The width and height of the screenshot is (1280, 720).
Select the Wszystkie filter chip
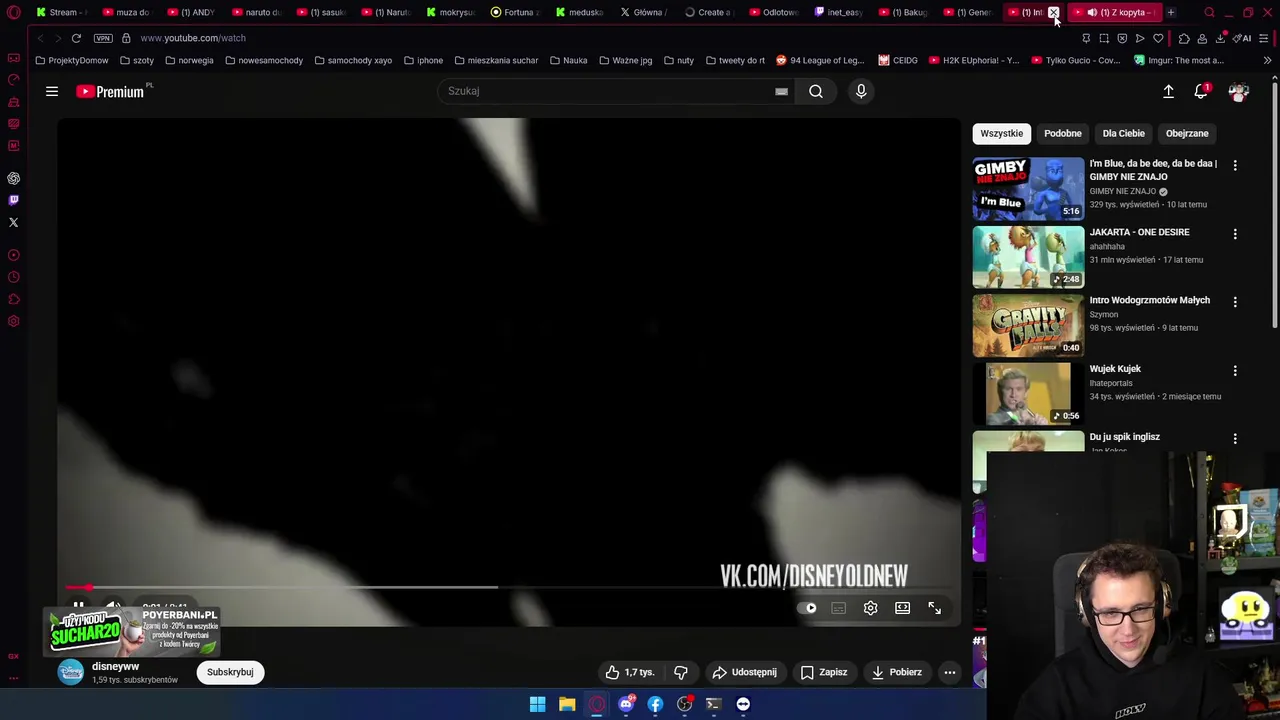coord(1001,133)
